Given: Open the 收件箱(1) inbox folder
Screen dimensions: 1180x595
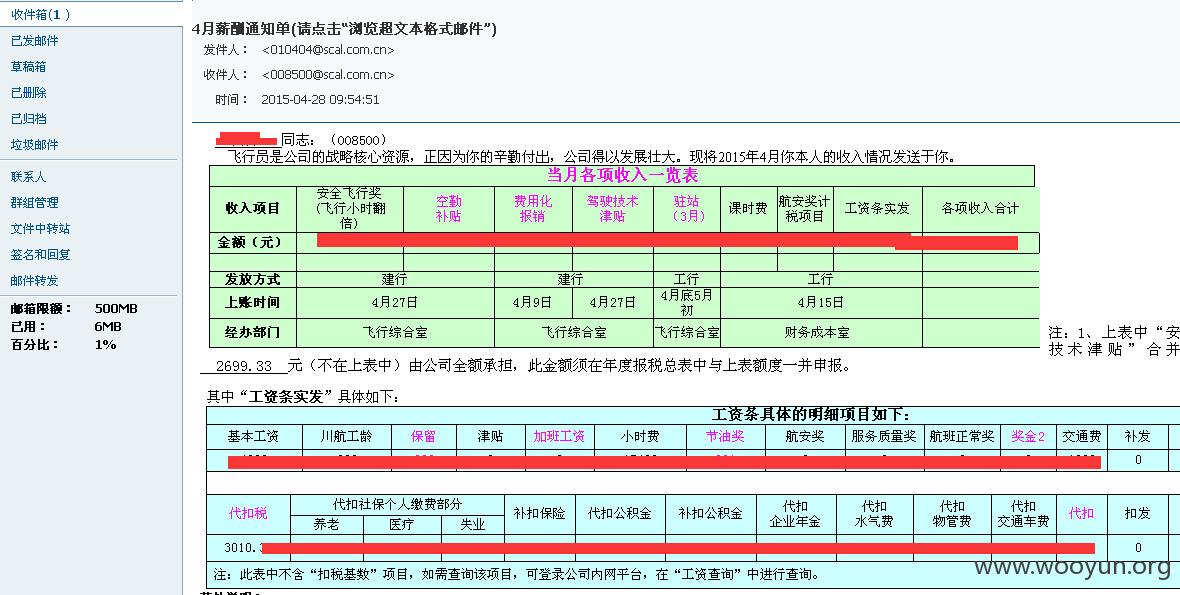Looking at the screenshot, I should 41,14.
